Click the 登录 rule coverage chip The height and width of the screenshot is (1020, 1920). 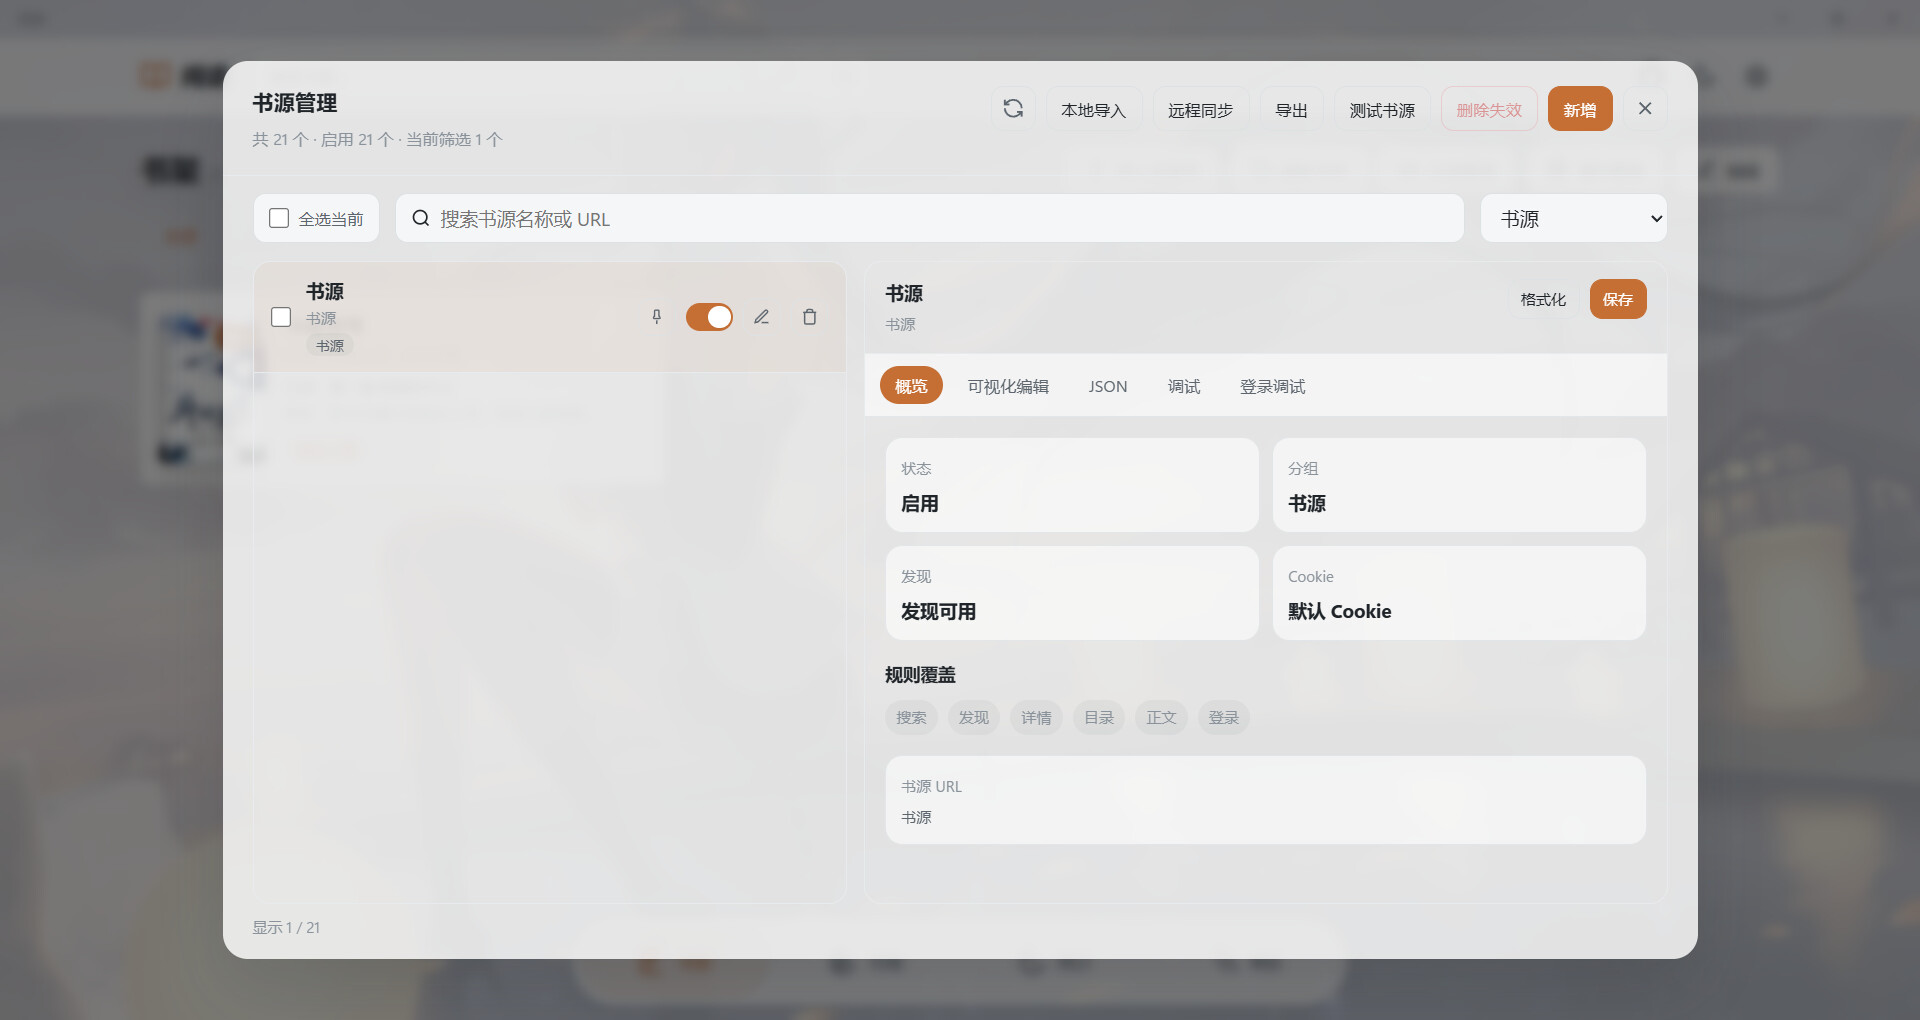point(1224,718)
